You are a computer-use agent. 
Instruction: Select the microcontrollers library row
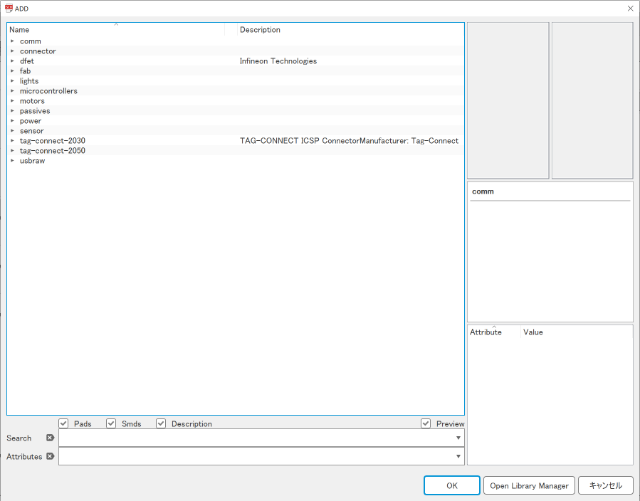(235, 91)
